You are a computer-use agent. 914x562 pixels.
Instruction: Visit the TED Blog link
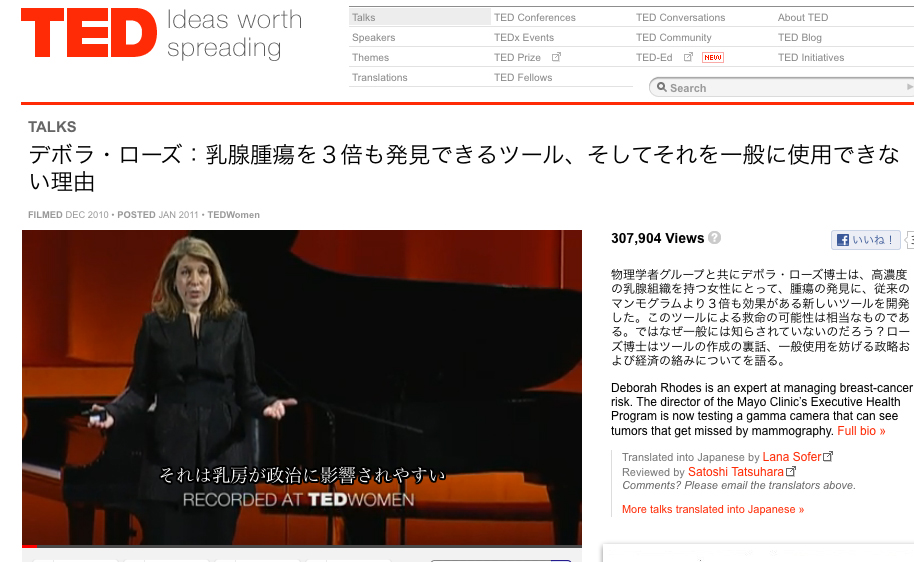(x=802, y=37)
